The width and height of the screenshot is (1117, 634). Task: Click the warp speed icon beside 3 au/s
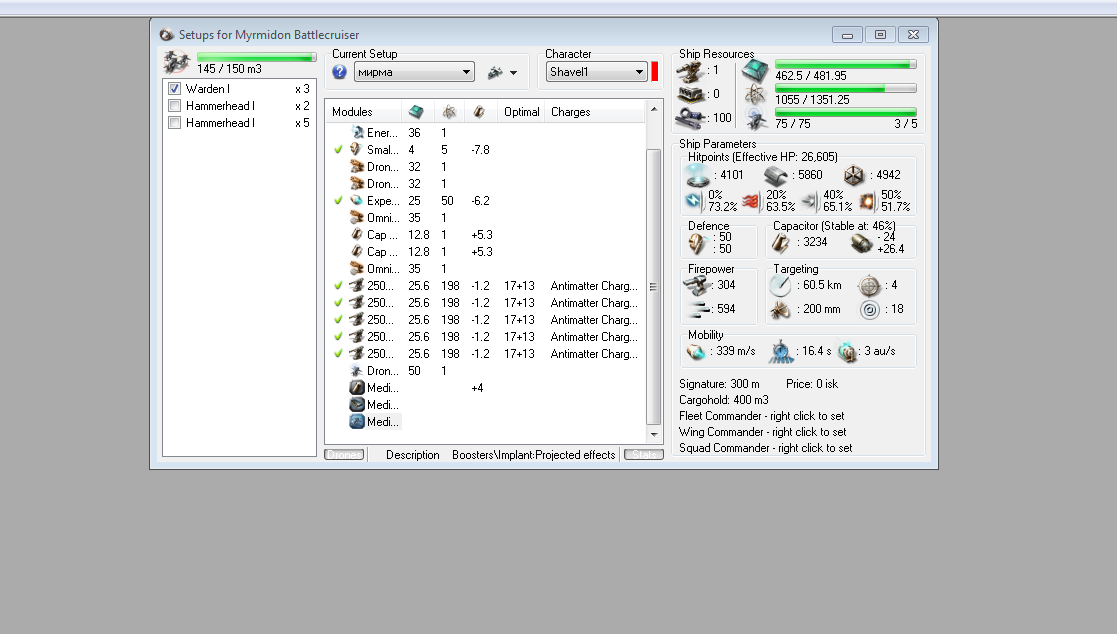click(x=847, y=351)
